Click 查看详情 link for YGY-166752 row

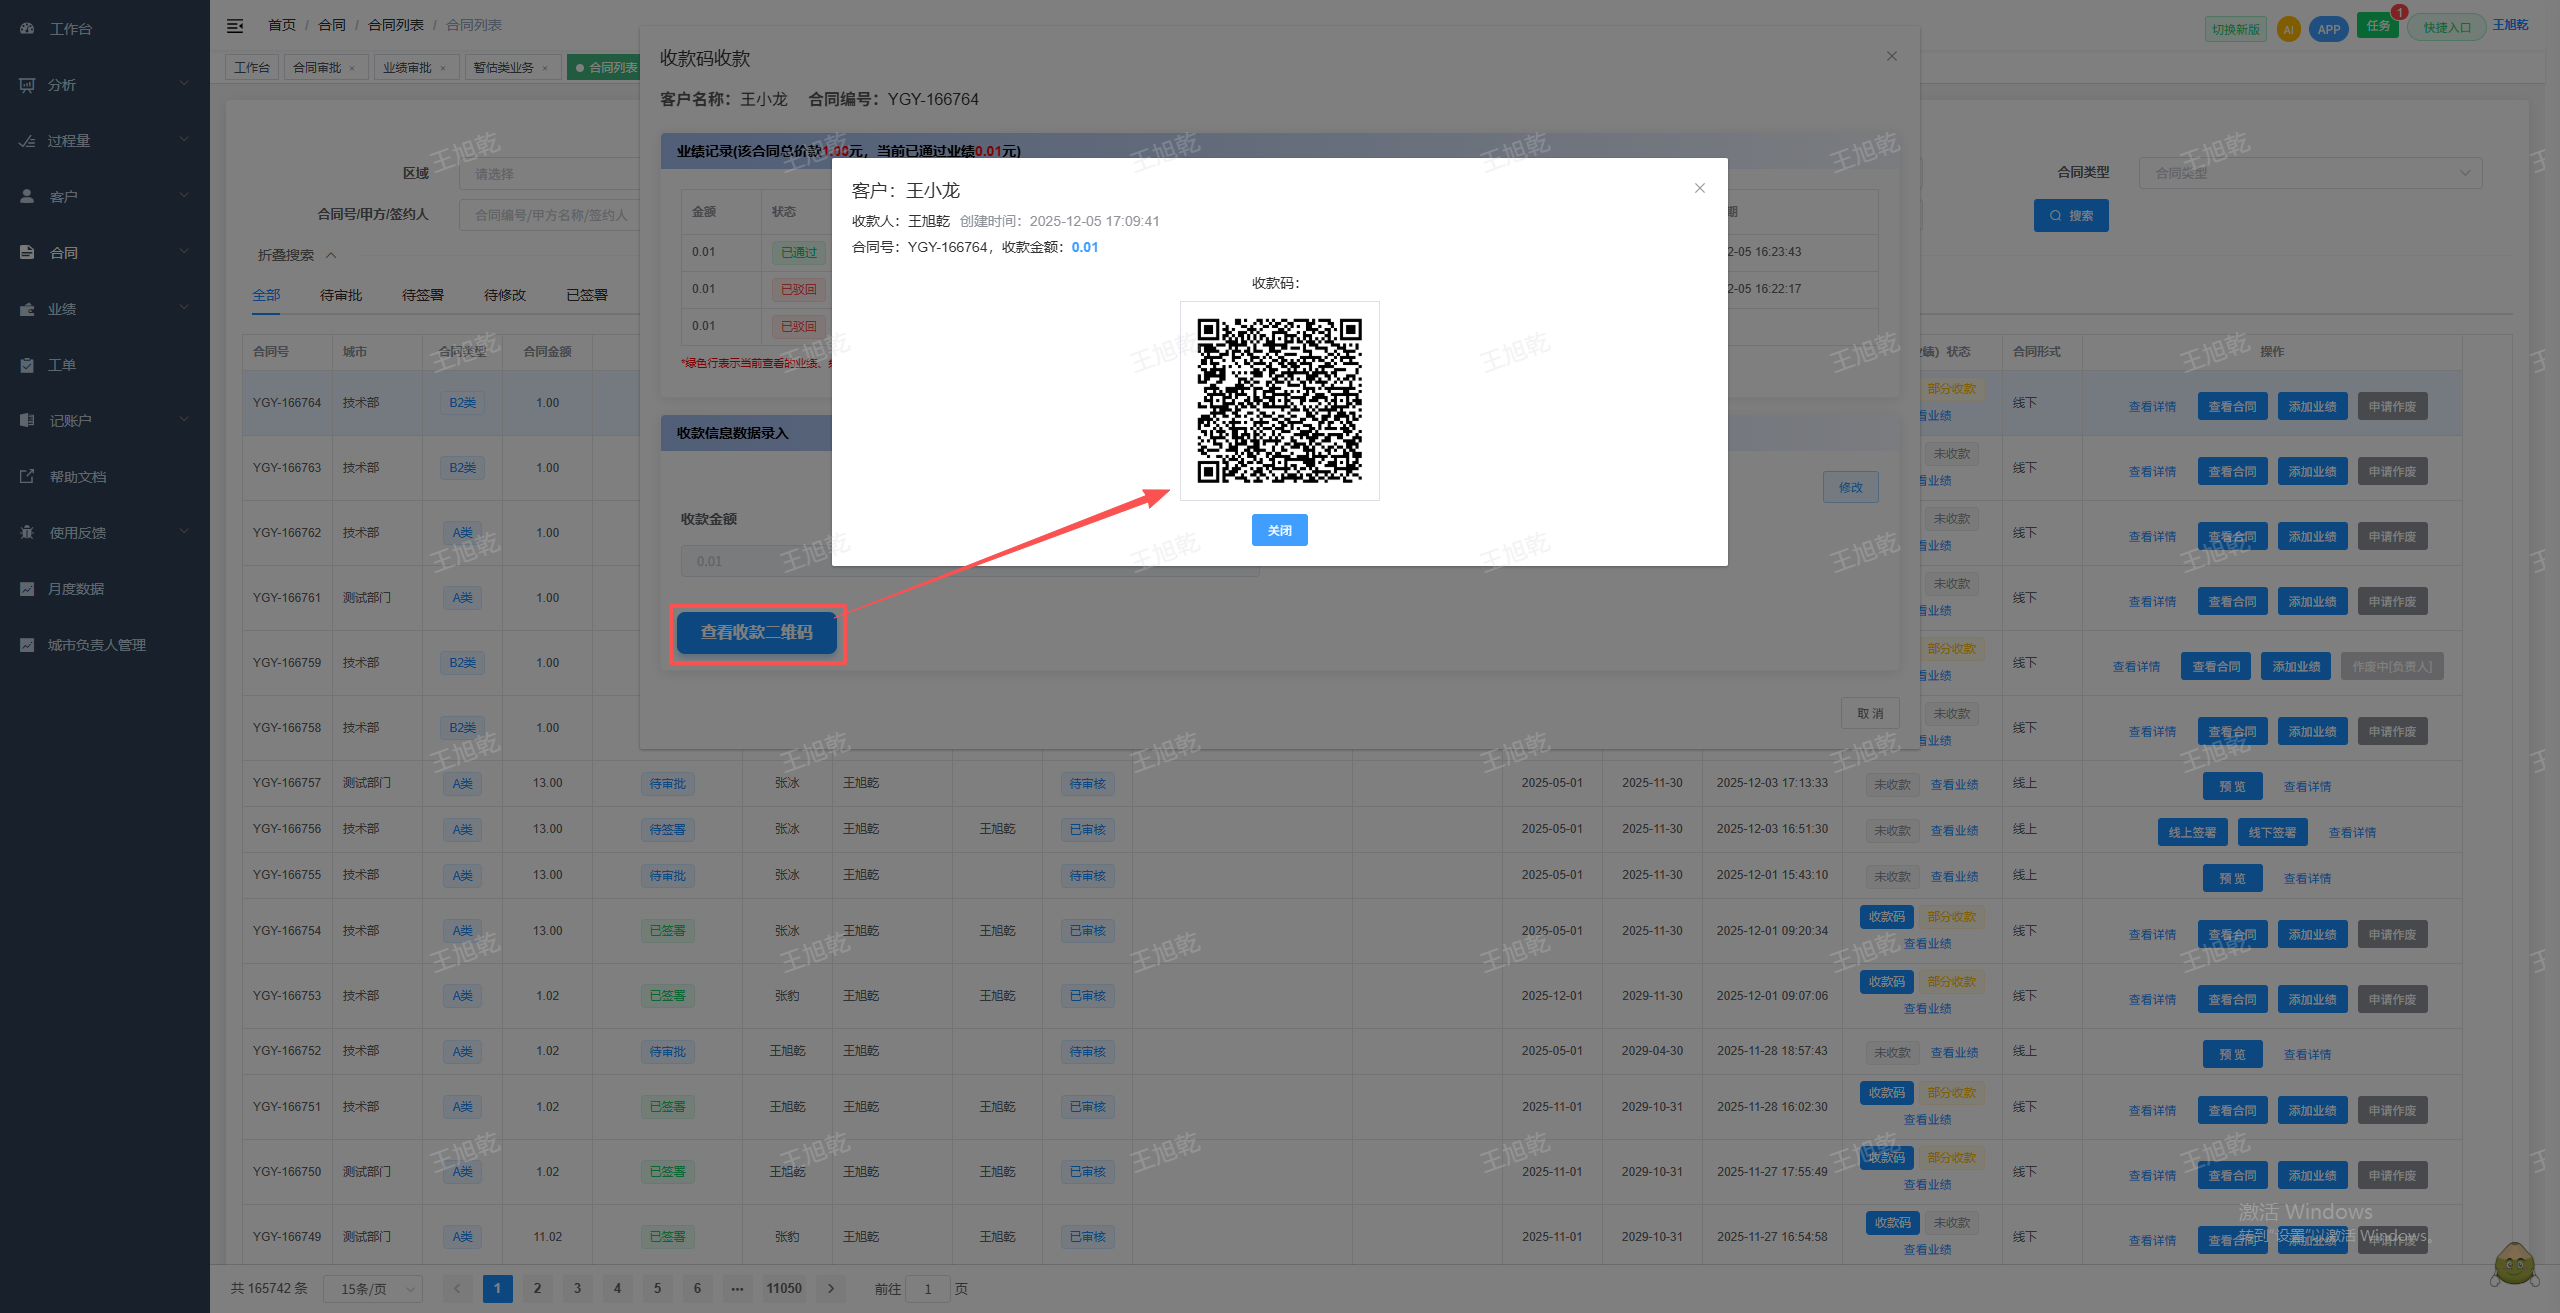pos(2307,1055)
